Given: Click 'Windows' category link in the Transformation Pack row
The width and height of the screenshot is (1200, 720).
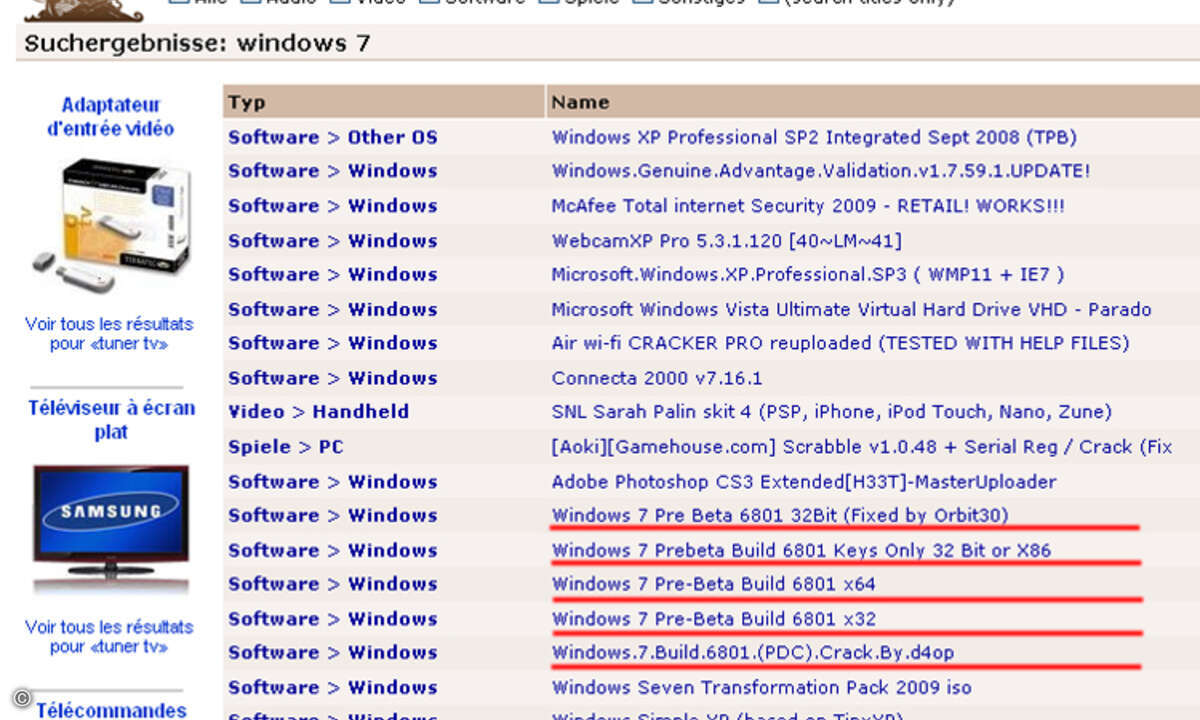Looking at the screenshot, I should pos(392,688).
